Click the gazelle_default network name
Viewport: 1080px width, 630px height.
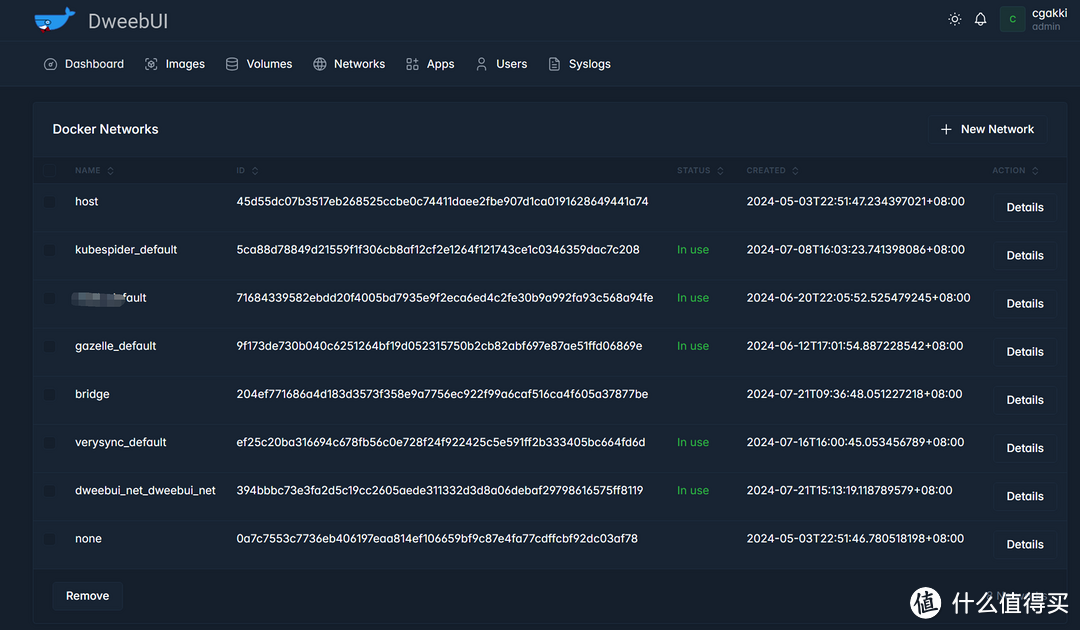116,346
